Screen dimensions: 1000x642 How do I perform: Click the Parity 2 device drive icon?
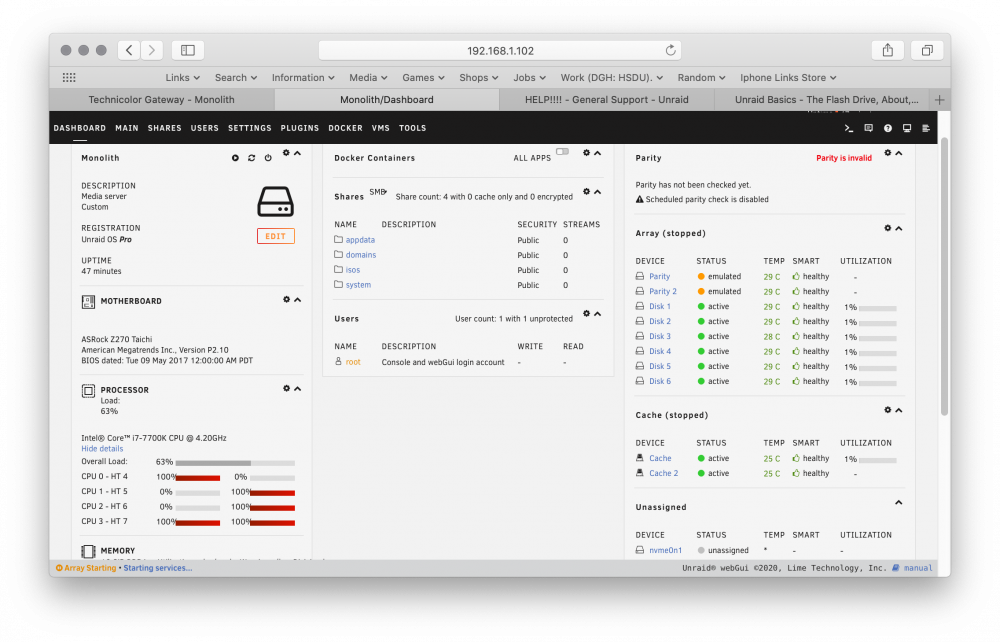[640, 291]
